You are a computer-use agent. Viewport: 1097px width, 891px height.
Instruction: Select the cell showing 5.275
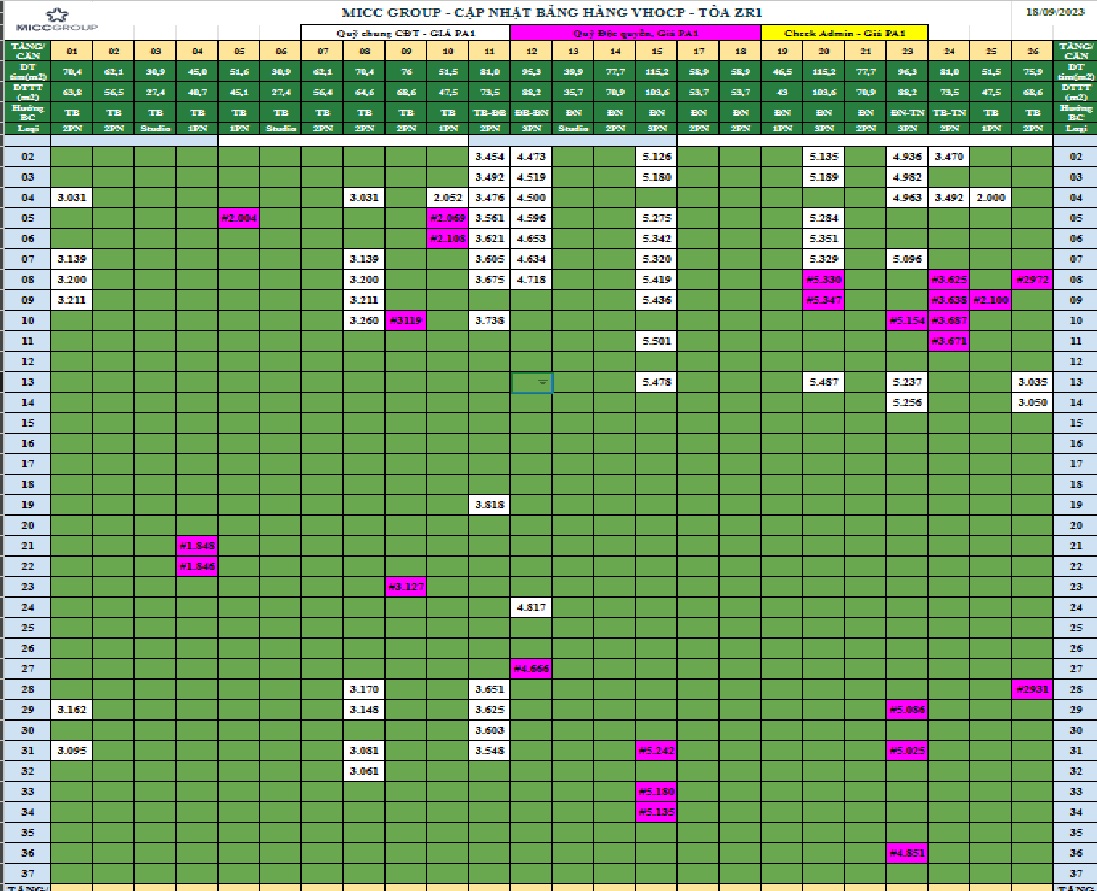[656, 218]
